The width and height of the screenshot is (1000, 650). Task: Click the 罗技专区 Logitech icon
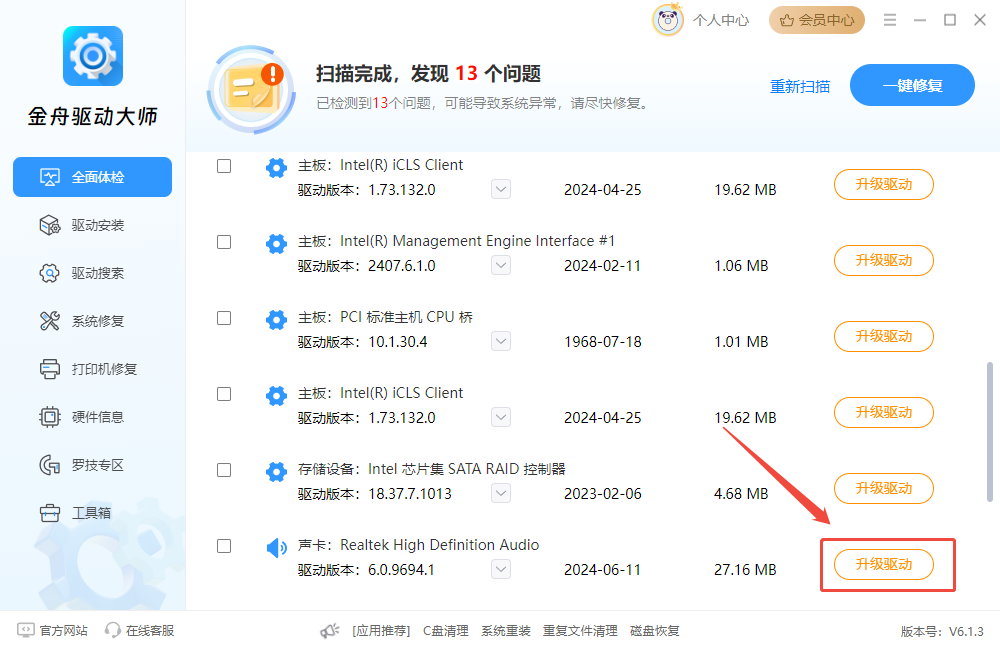click(50, 465)
